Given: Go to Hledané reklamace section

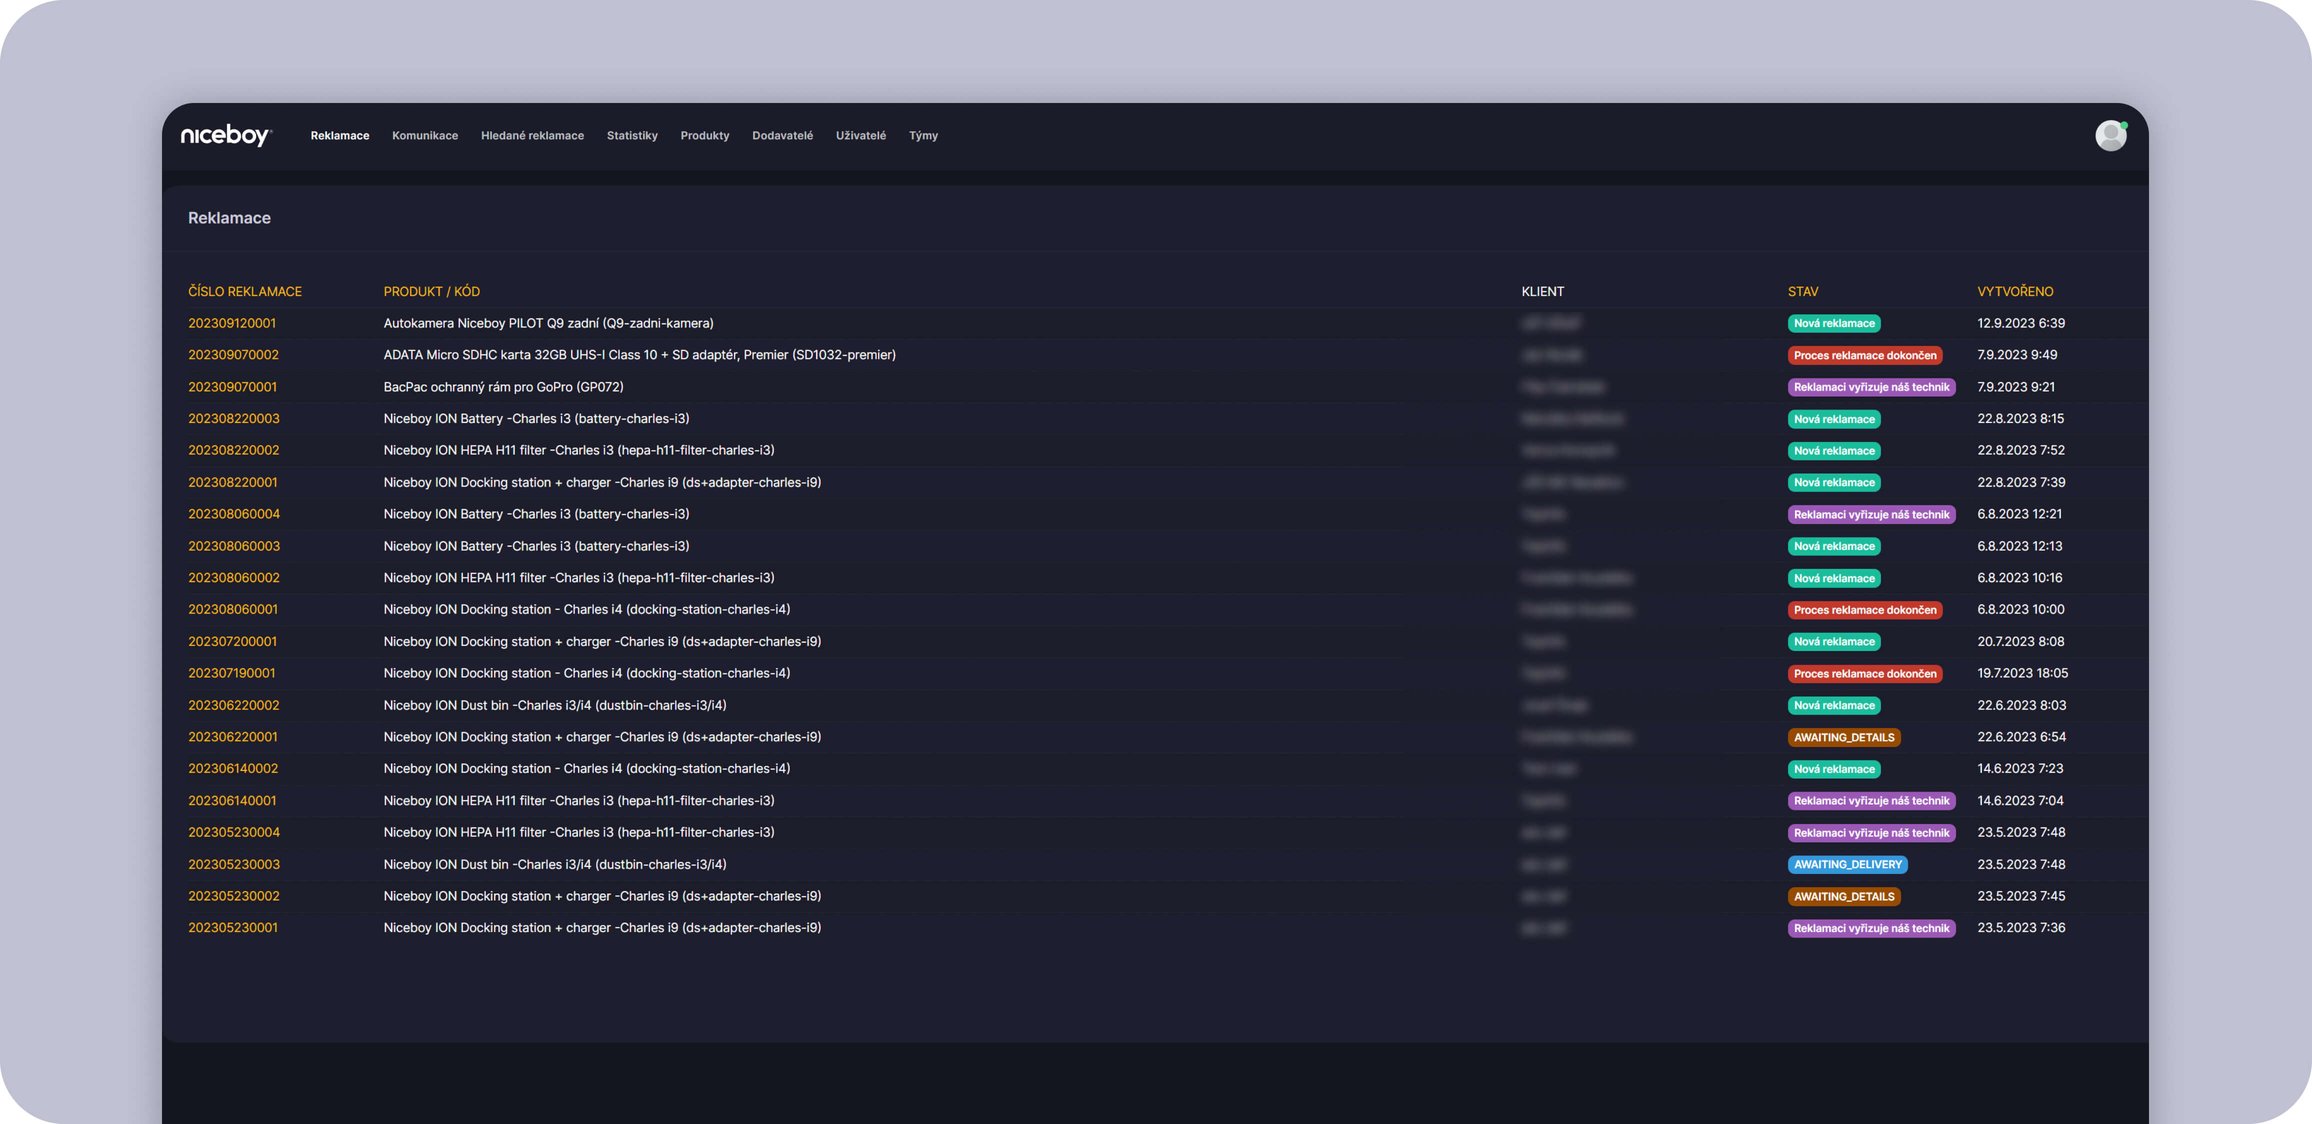Looking at the screenshot, I should pos(532,136).
